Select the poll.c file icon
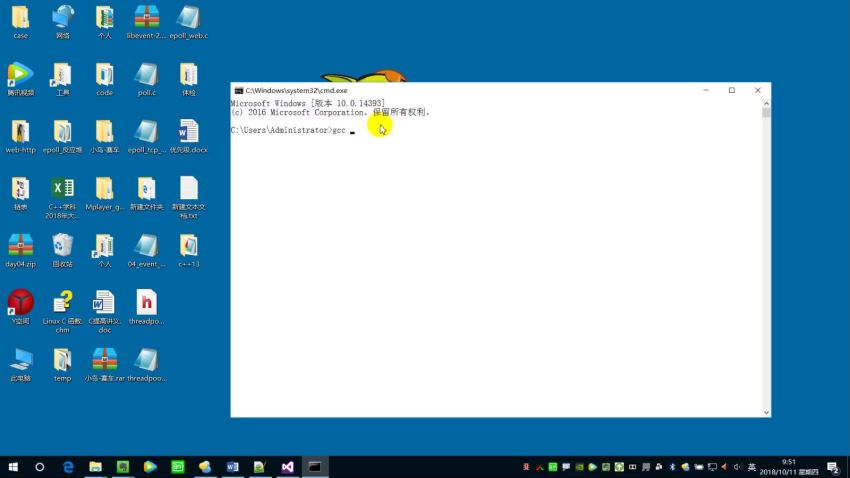The width and height of the screenshot is (850, 478). (x=146, y=79)
